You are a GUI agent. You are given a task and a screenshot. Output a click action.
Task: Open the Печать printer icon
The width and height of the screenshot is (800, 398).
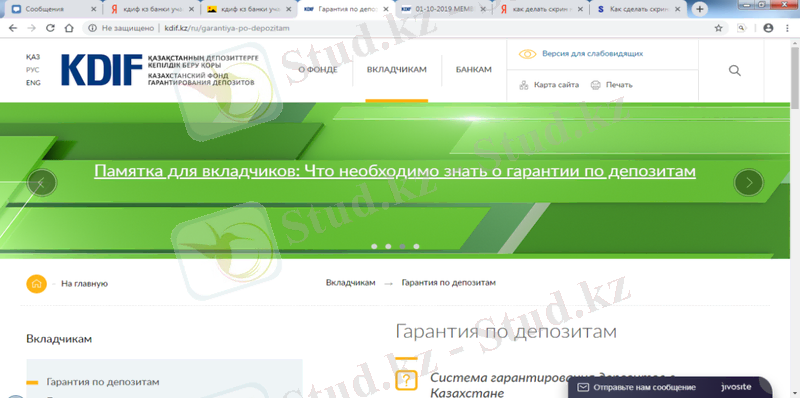[x=595, y=85]
